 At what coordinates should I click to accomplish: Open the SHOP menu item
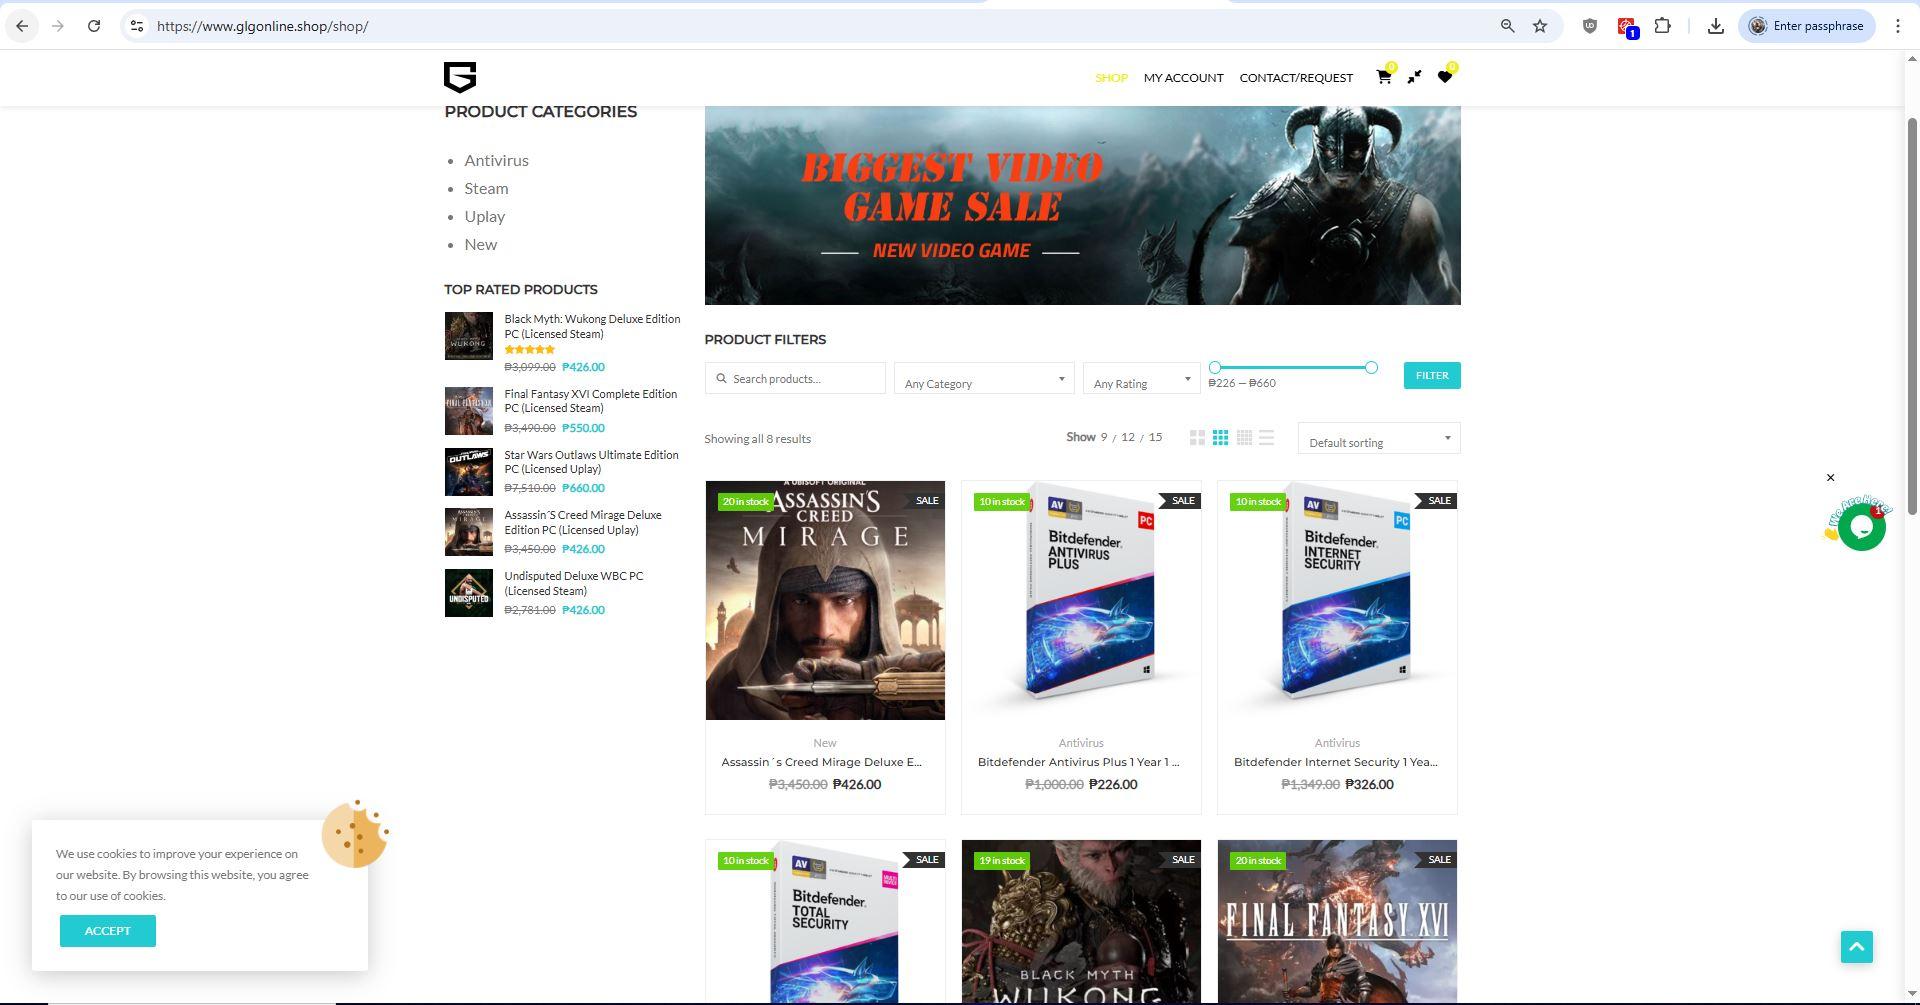(1111, 78)
